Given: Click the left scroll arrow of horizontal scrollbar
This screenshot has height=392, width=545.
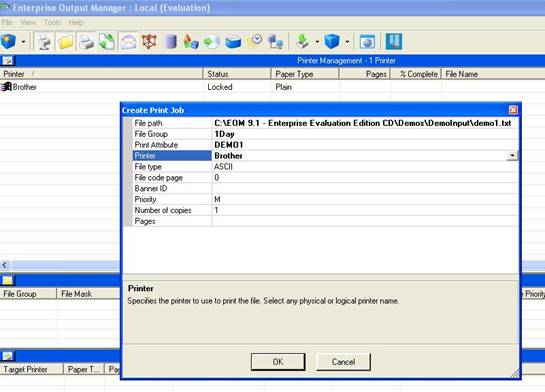Looking at the screenshot, I should 5,265.
